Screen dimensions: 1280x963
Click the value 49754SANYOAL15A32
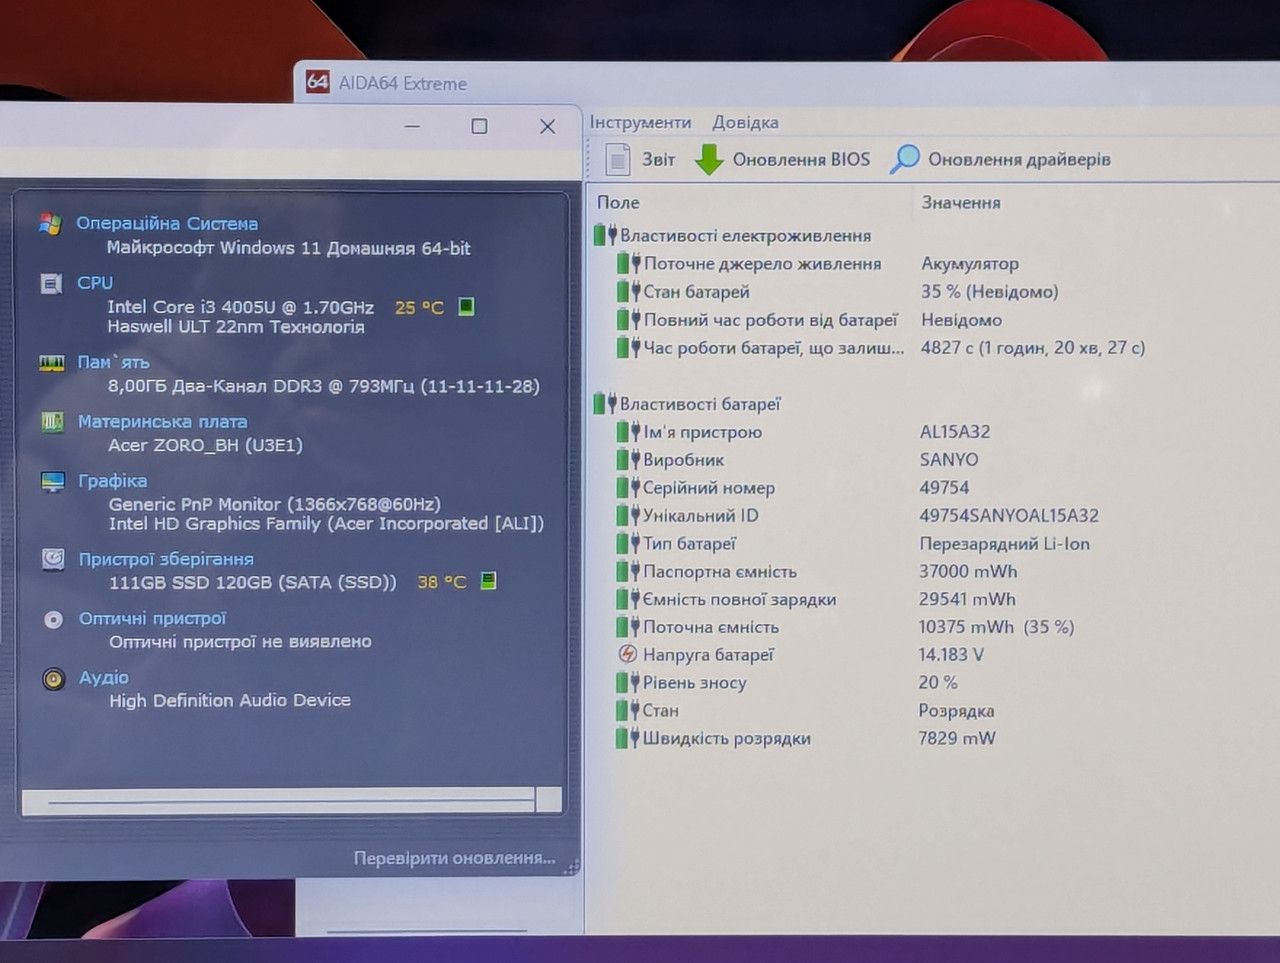tap(1009, 515)
